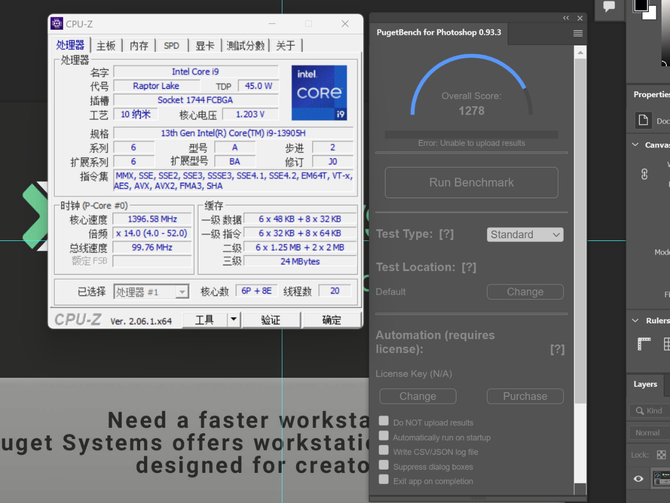Click the Test Type [?] help link

click(x=446, y=234)
